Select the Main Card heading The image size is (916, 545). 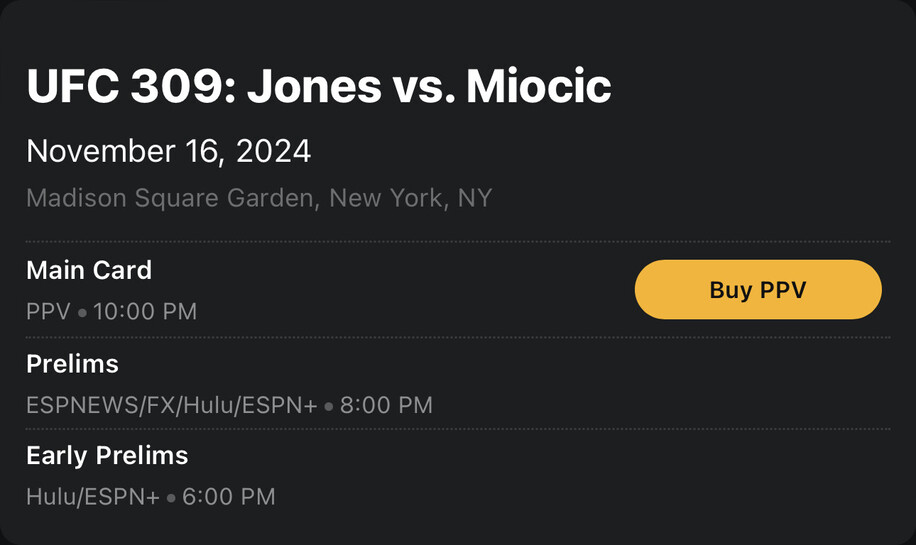coord(89,270)
